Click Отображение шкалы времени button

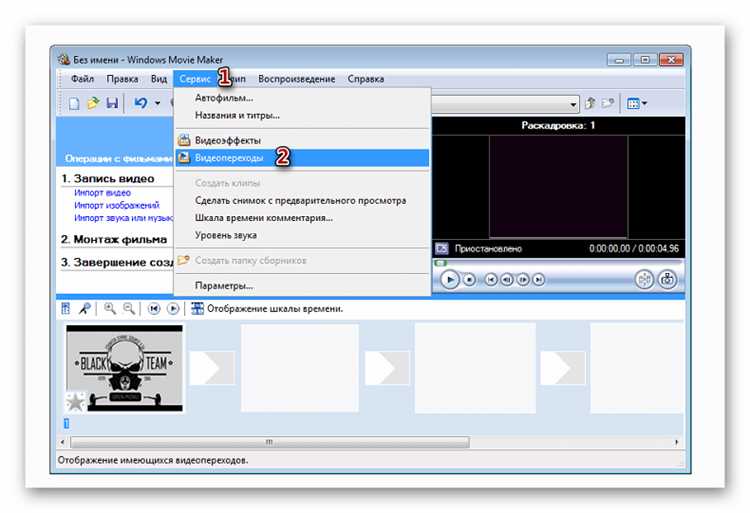point(267,309)
